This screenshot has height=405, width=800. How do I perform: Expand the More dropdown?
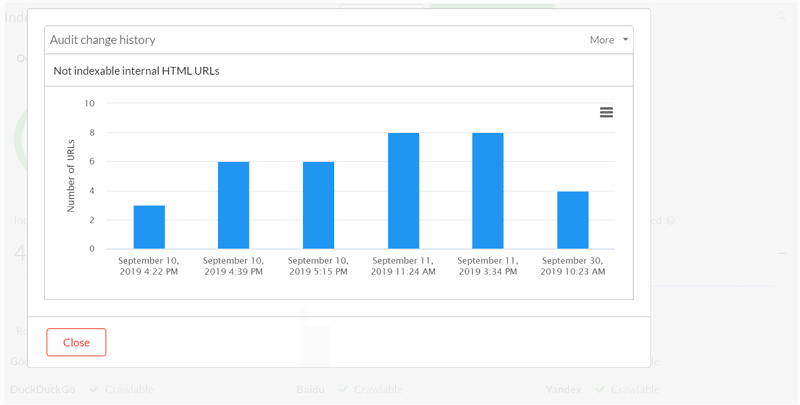point(609,40)
